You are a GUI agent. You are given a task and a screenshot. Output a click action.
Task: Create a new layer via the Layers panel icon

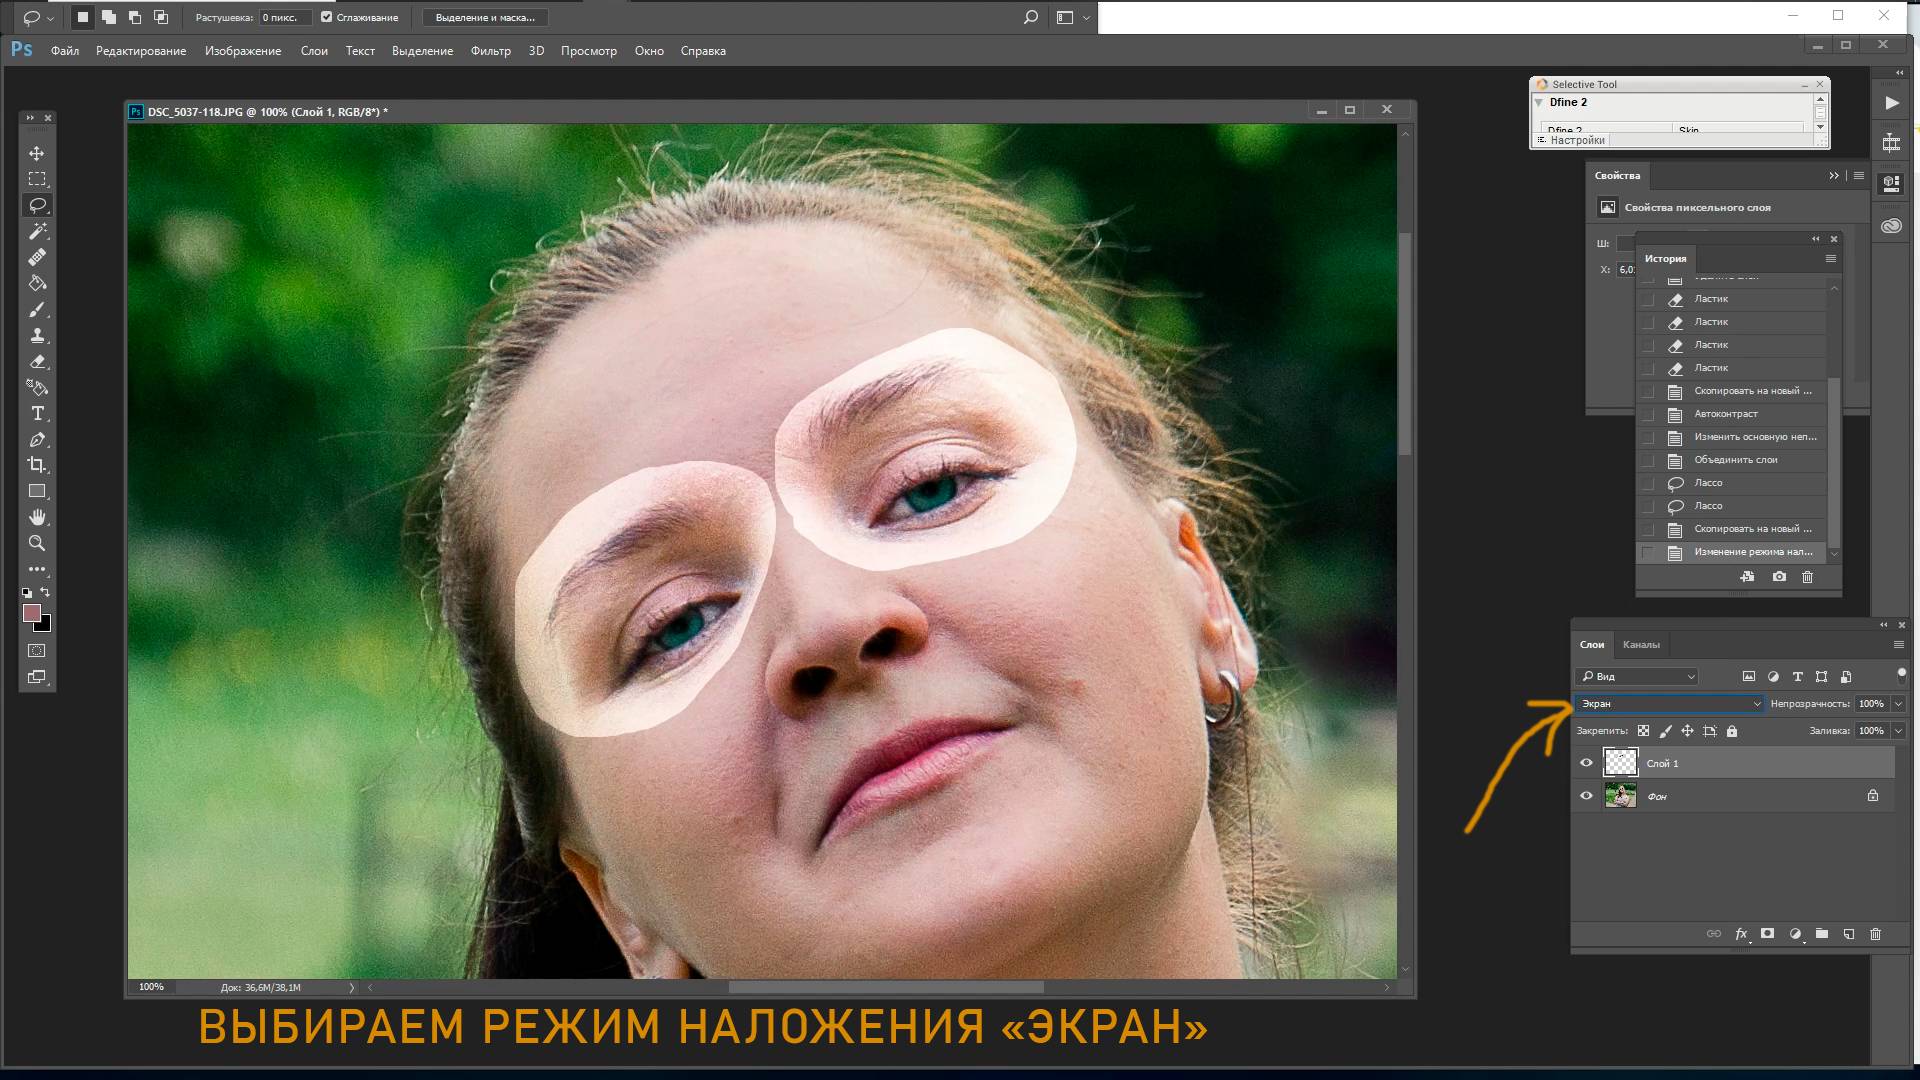point(1849,933)
